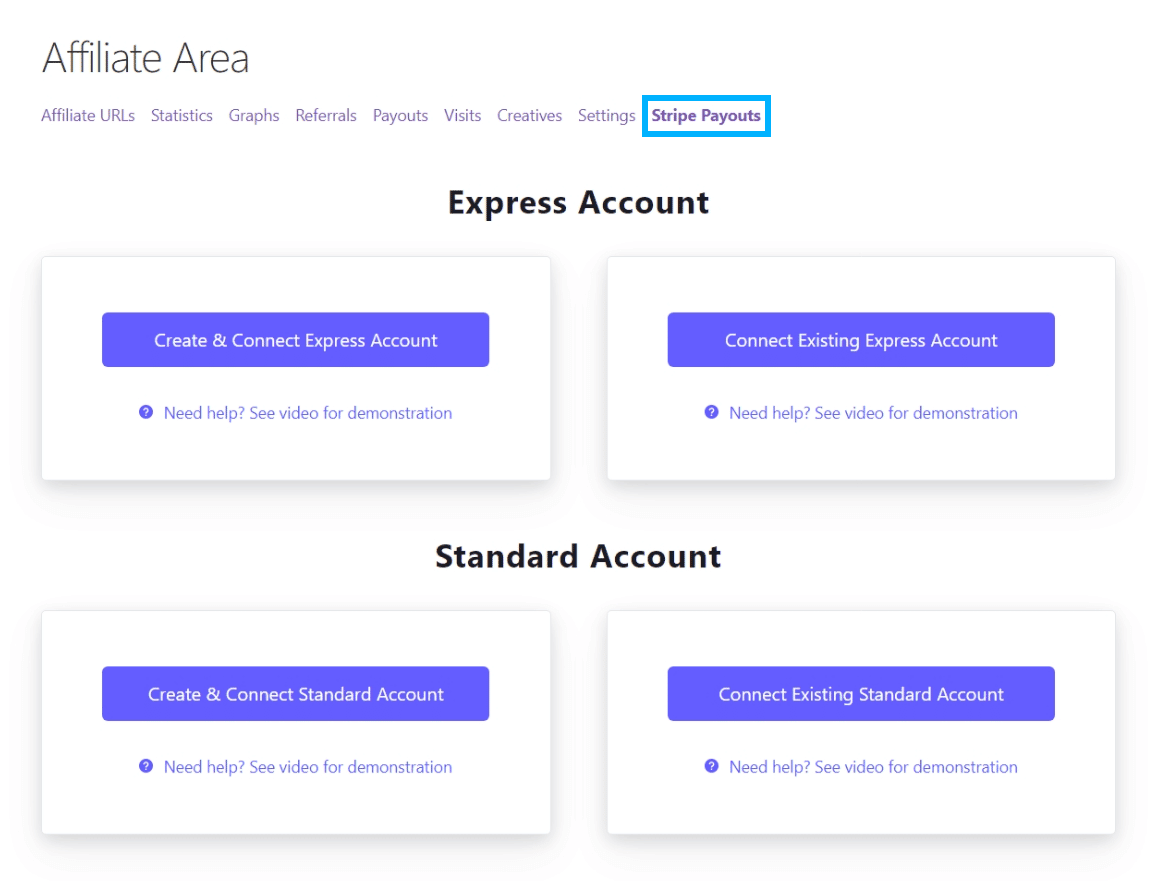Click Connect Existing Standard Account button
This screenshot has height=881, width=1157.
click(861, 694)
